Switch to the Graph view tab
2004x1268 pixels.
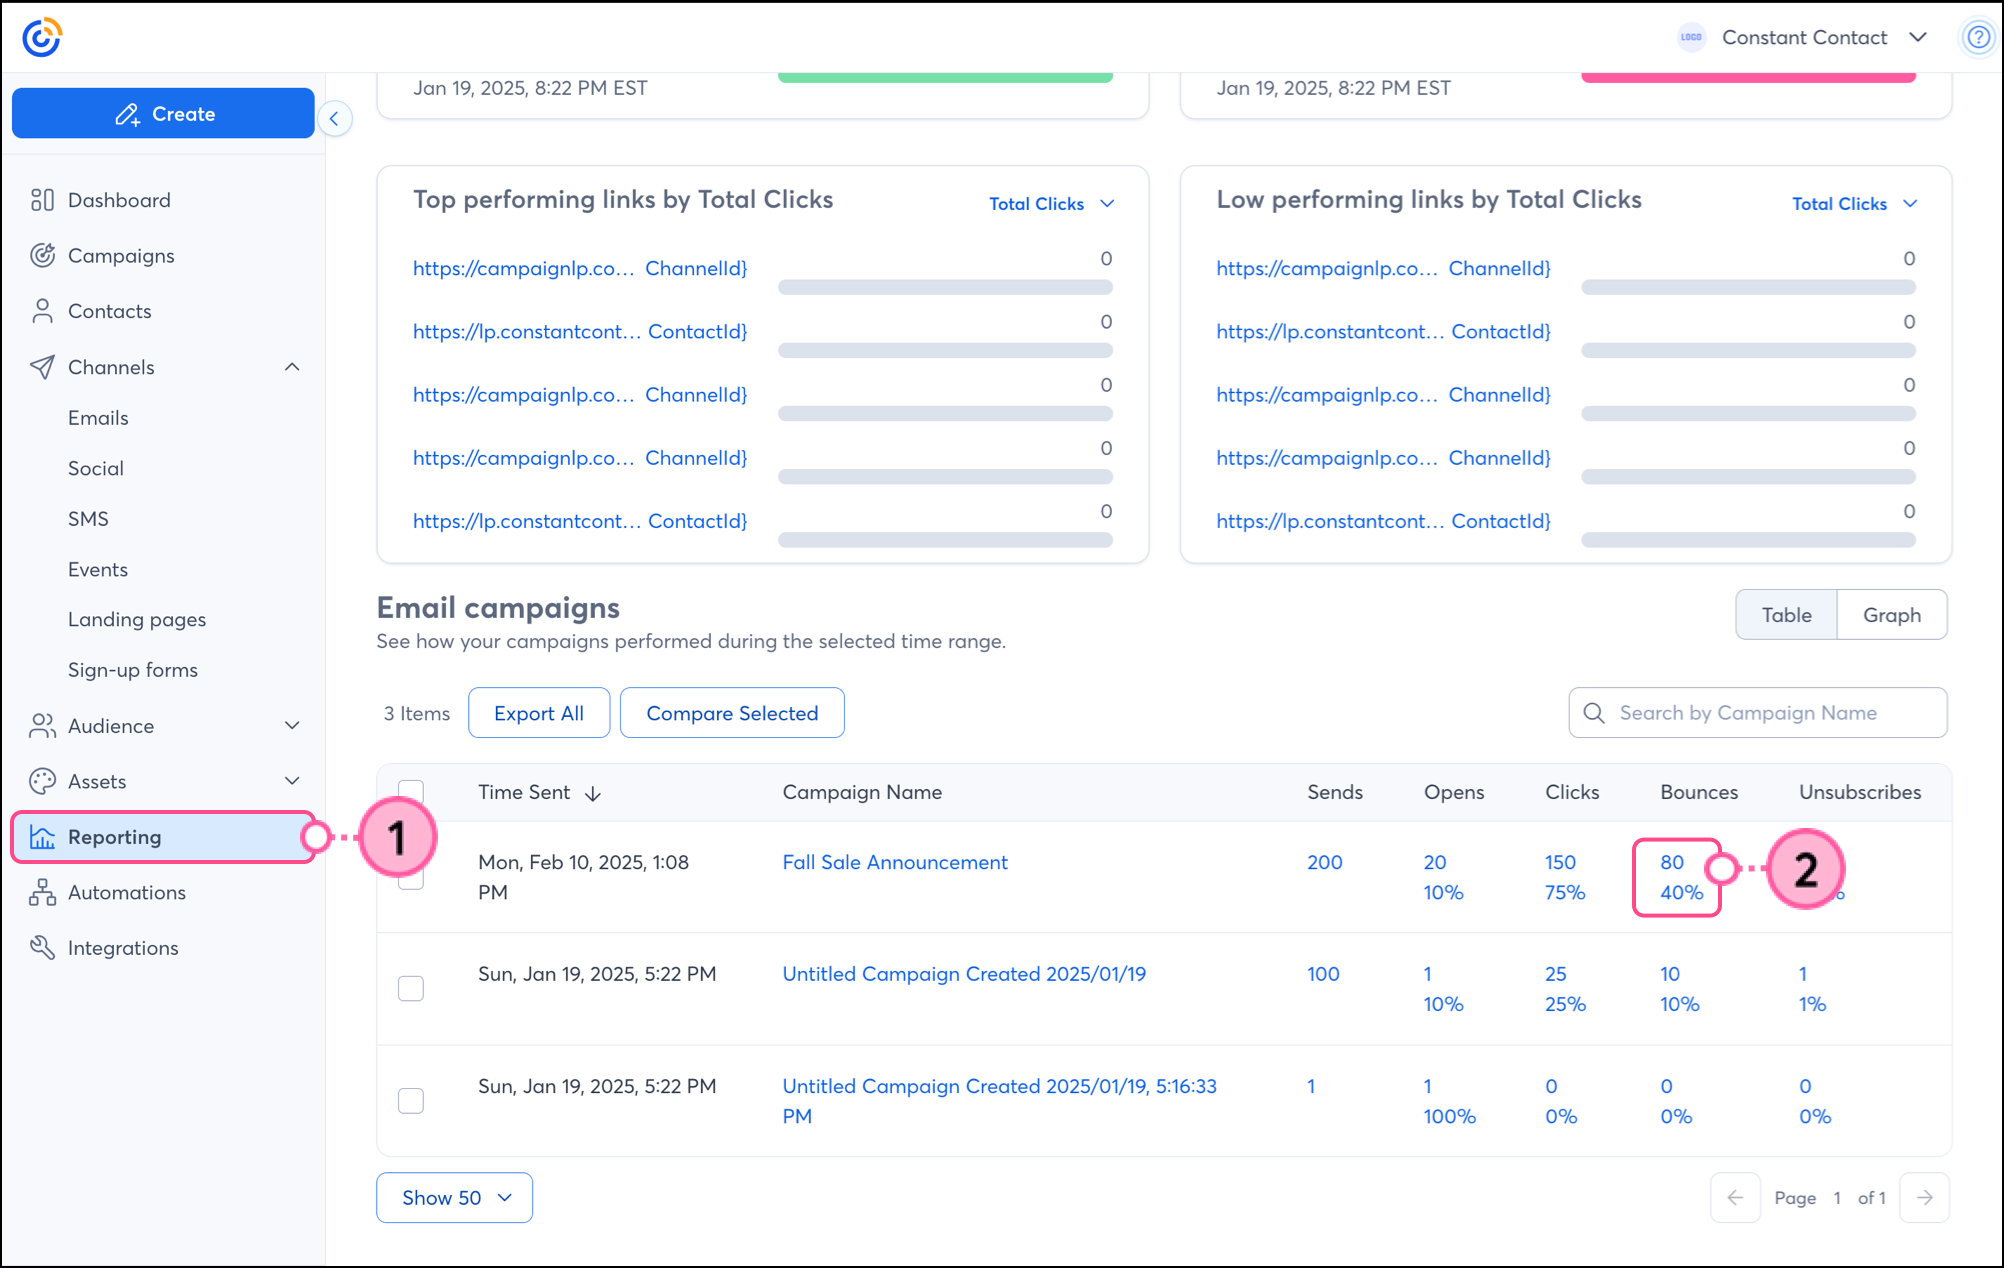pos(1890,615)
